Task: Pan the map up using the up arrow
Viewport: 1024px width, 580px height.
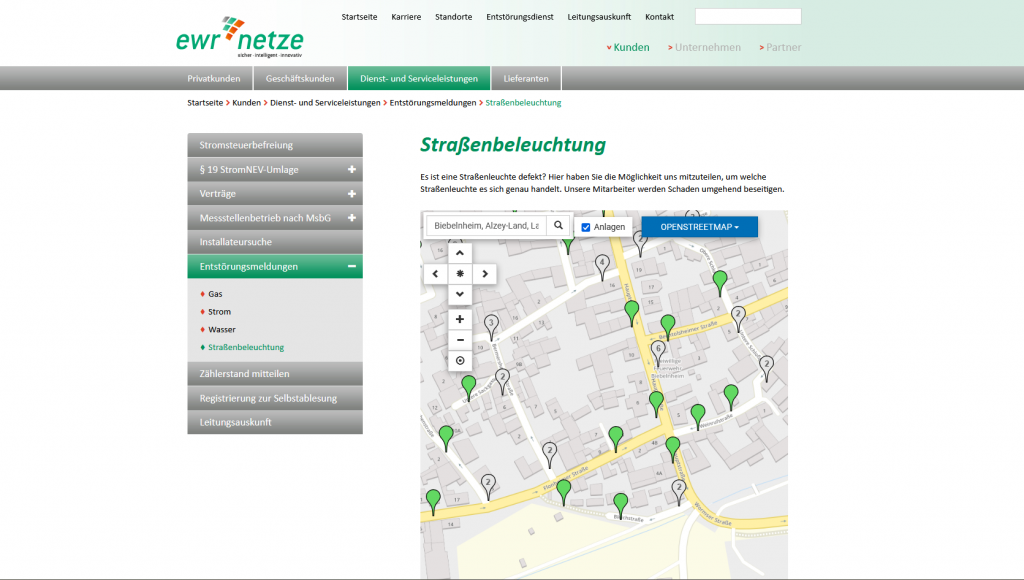Action: pyautogui.click(x=458, y=252)
